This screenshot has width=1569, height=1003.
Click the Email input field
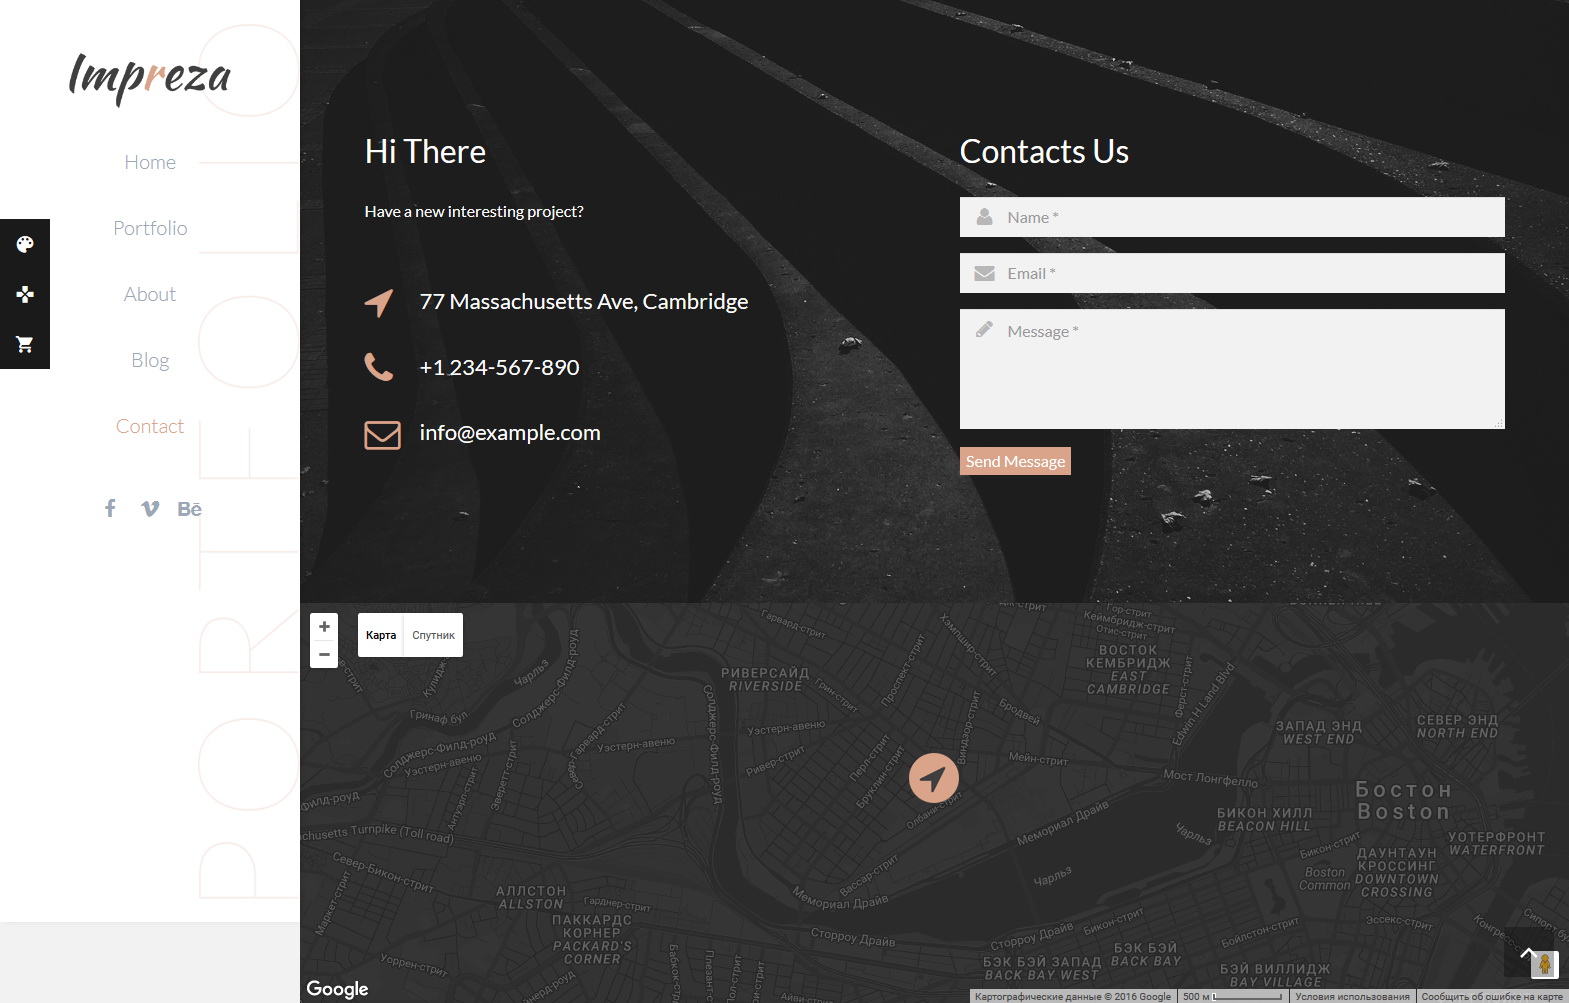(x=1232, y=273)
